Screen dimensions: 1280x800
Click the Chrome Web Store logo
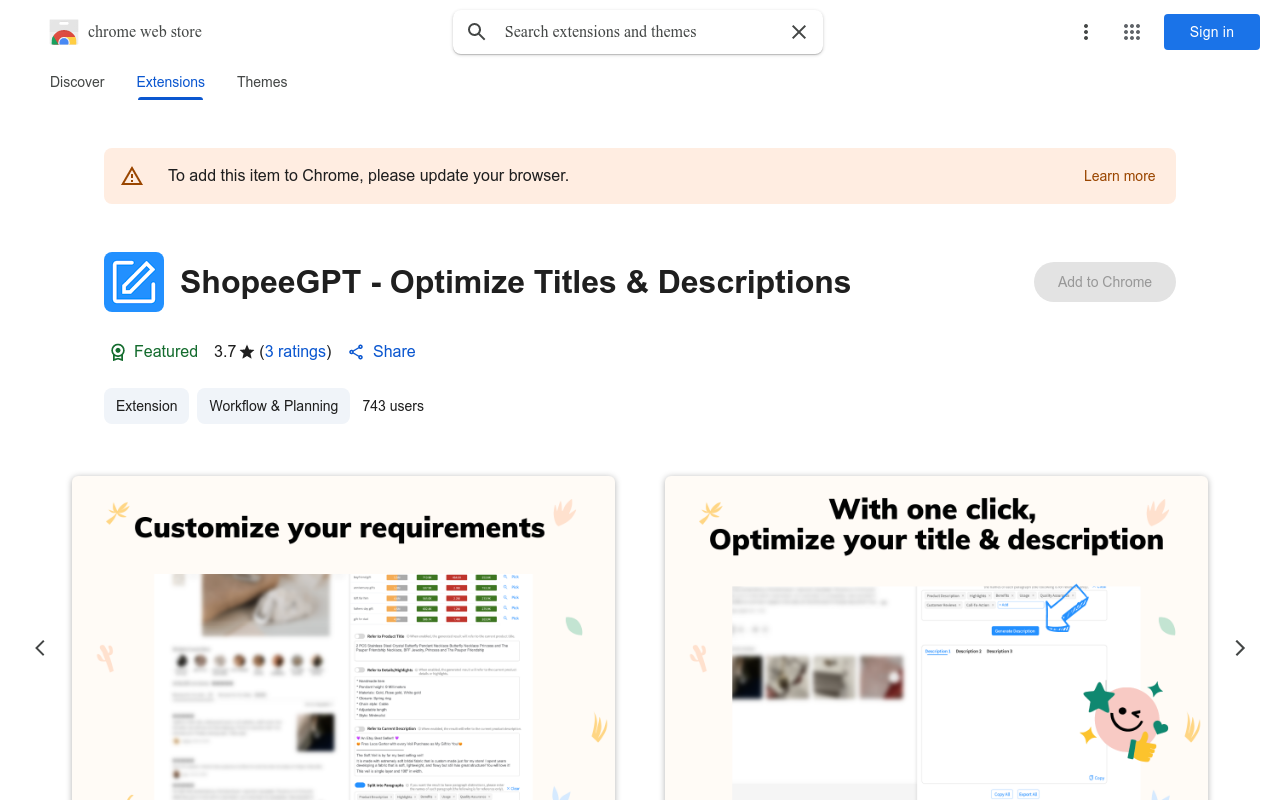(x=64, y=32)
